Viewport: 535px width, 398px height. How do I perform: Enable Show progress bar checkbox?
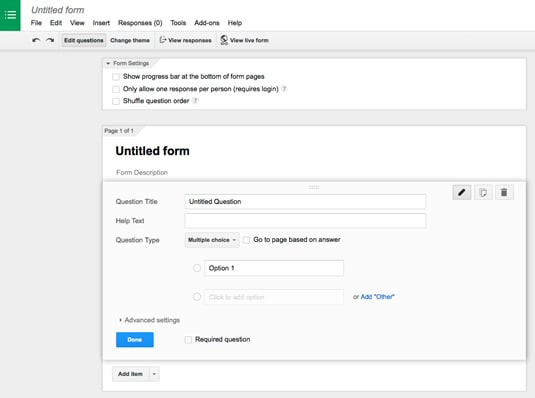click(116, 76)
